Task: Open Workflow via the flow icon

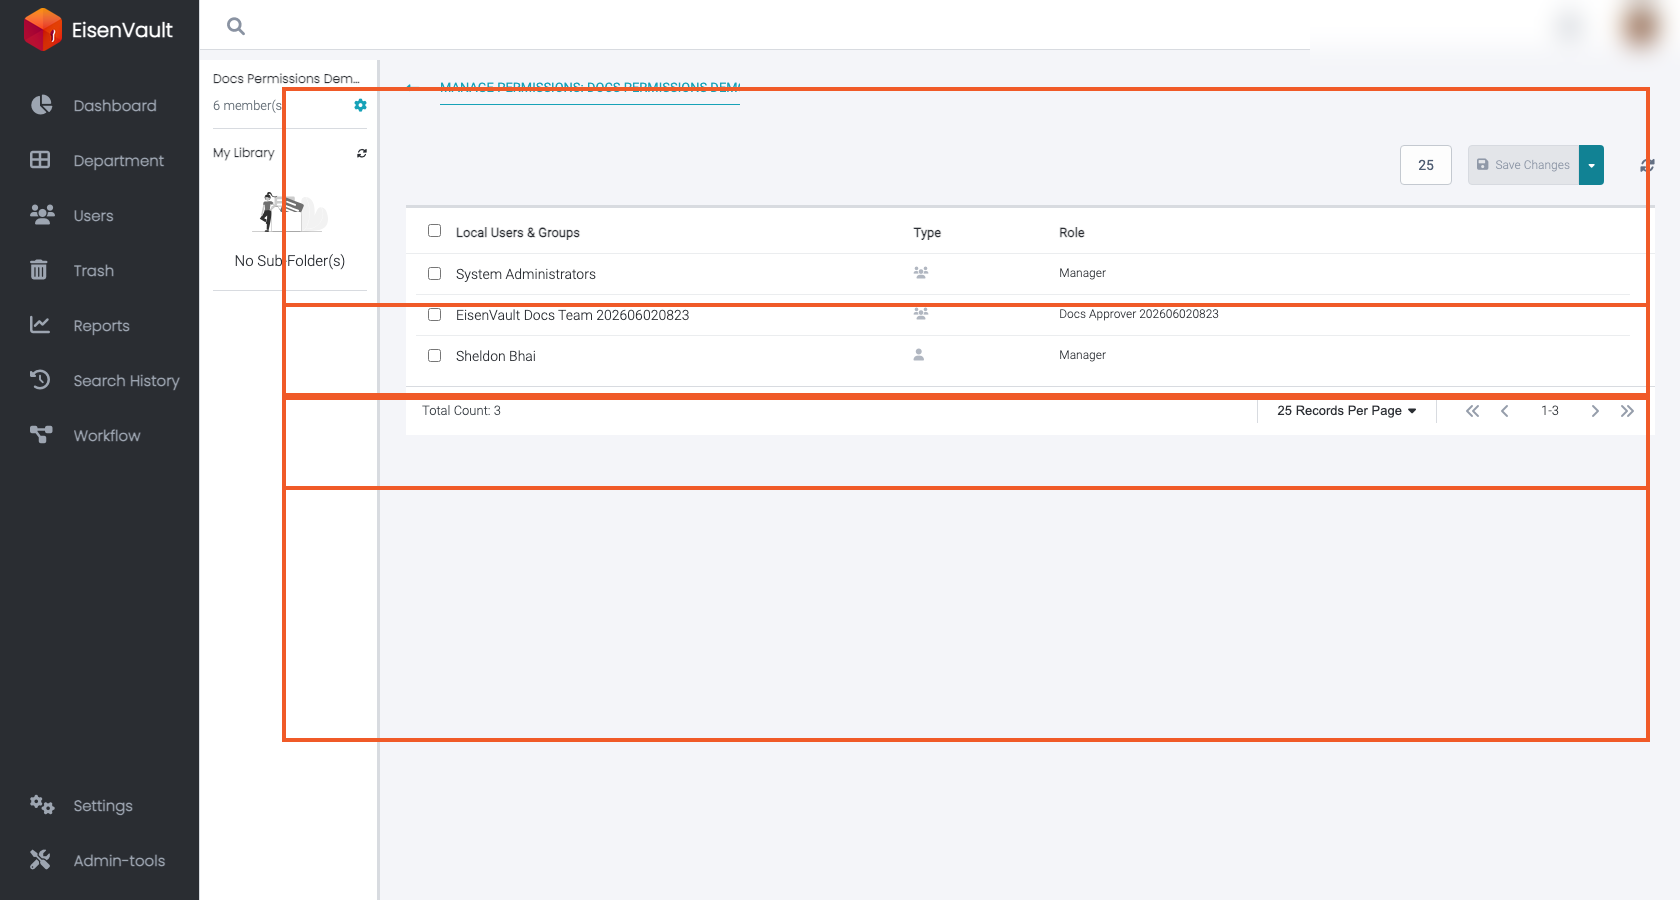Action: click(x=41, y=435)
